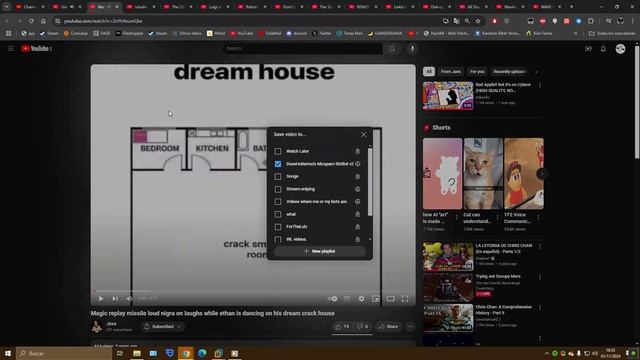
Task: Check the Songs playlist box
Action: 278,176
